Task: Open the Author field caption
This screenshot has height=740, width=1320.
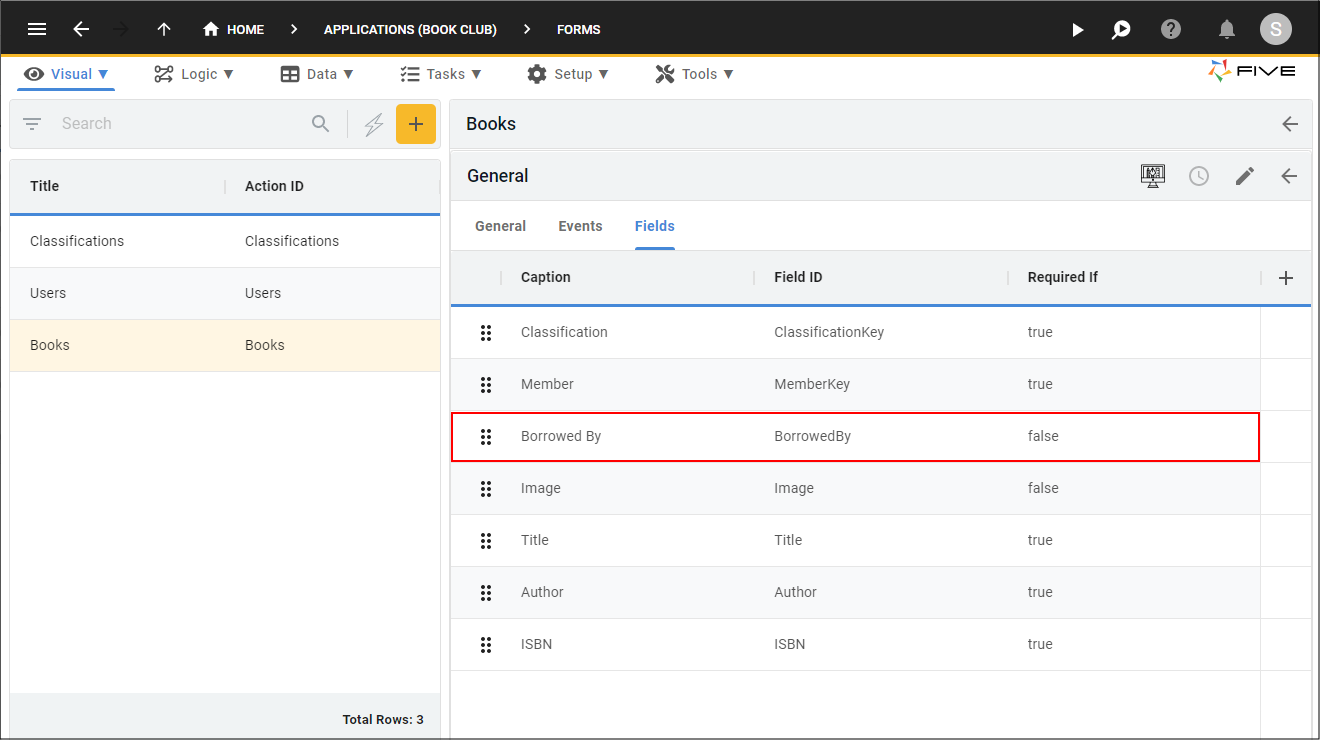Action: pos(542,592)
